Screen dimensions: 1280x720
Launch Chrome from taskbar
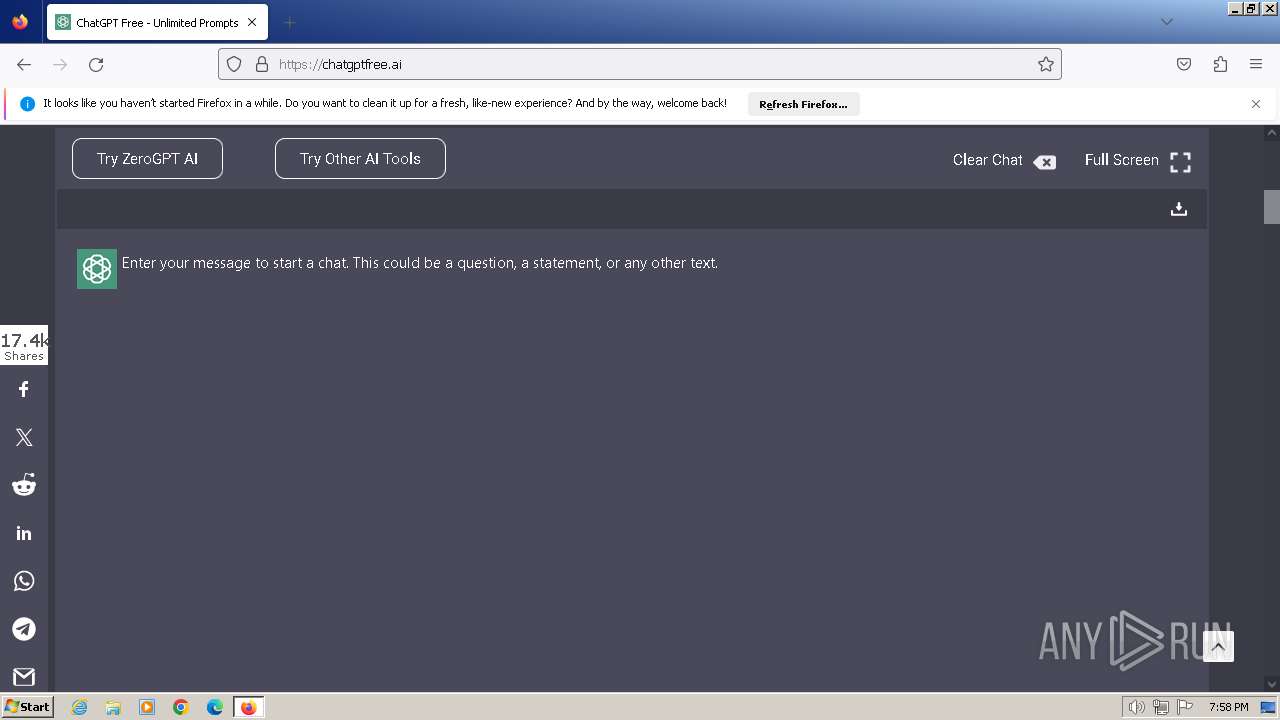181,707
